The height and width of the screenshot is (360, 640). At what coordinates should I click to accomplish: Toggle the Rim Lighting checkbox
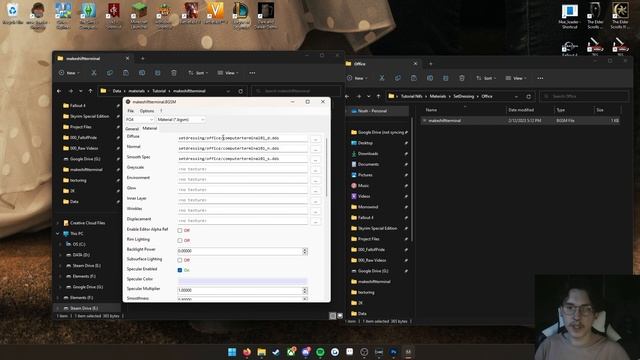[x=180, y=240]
